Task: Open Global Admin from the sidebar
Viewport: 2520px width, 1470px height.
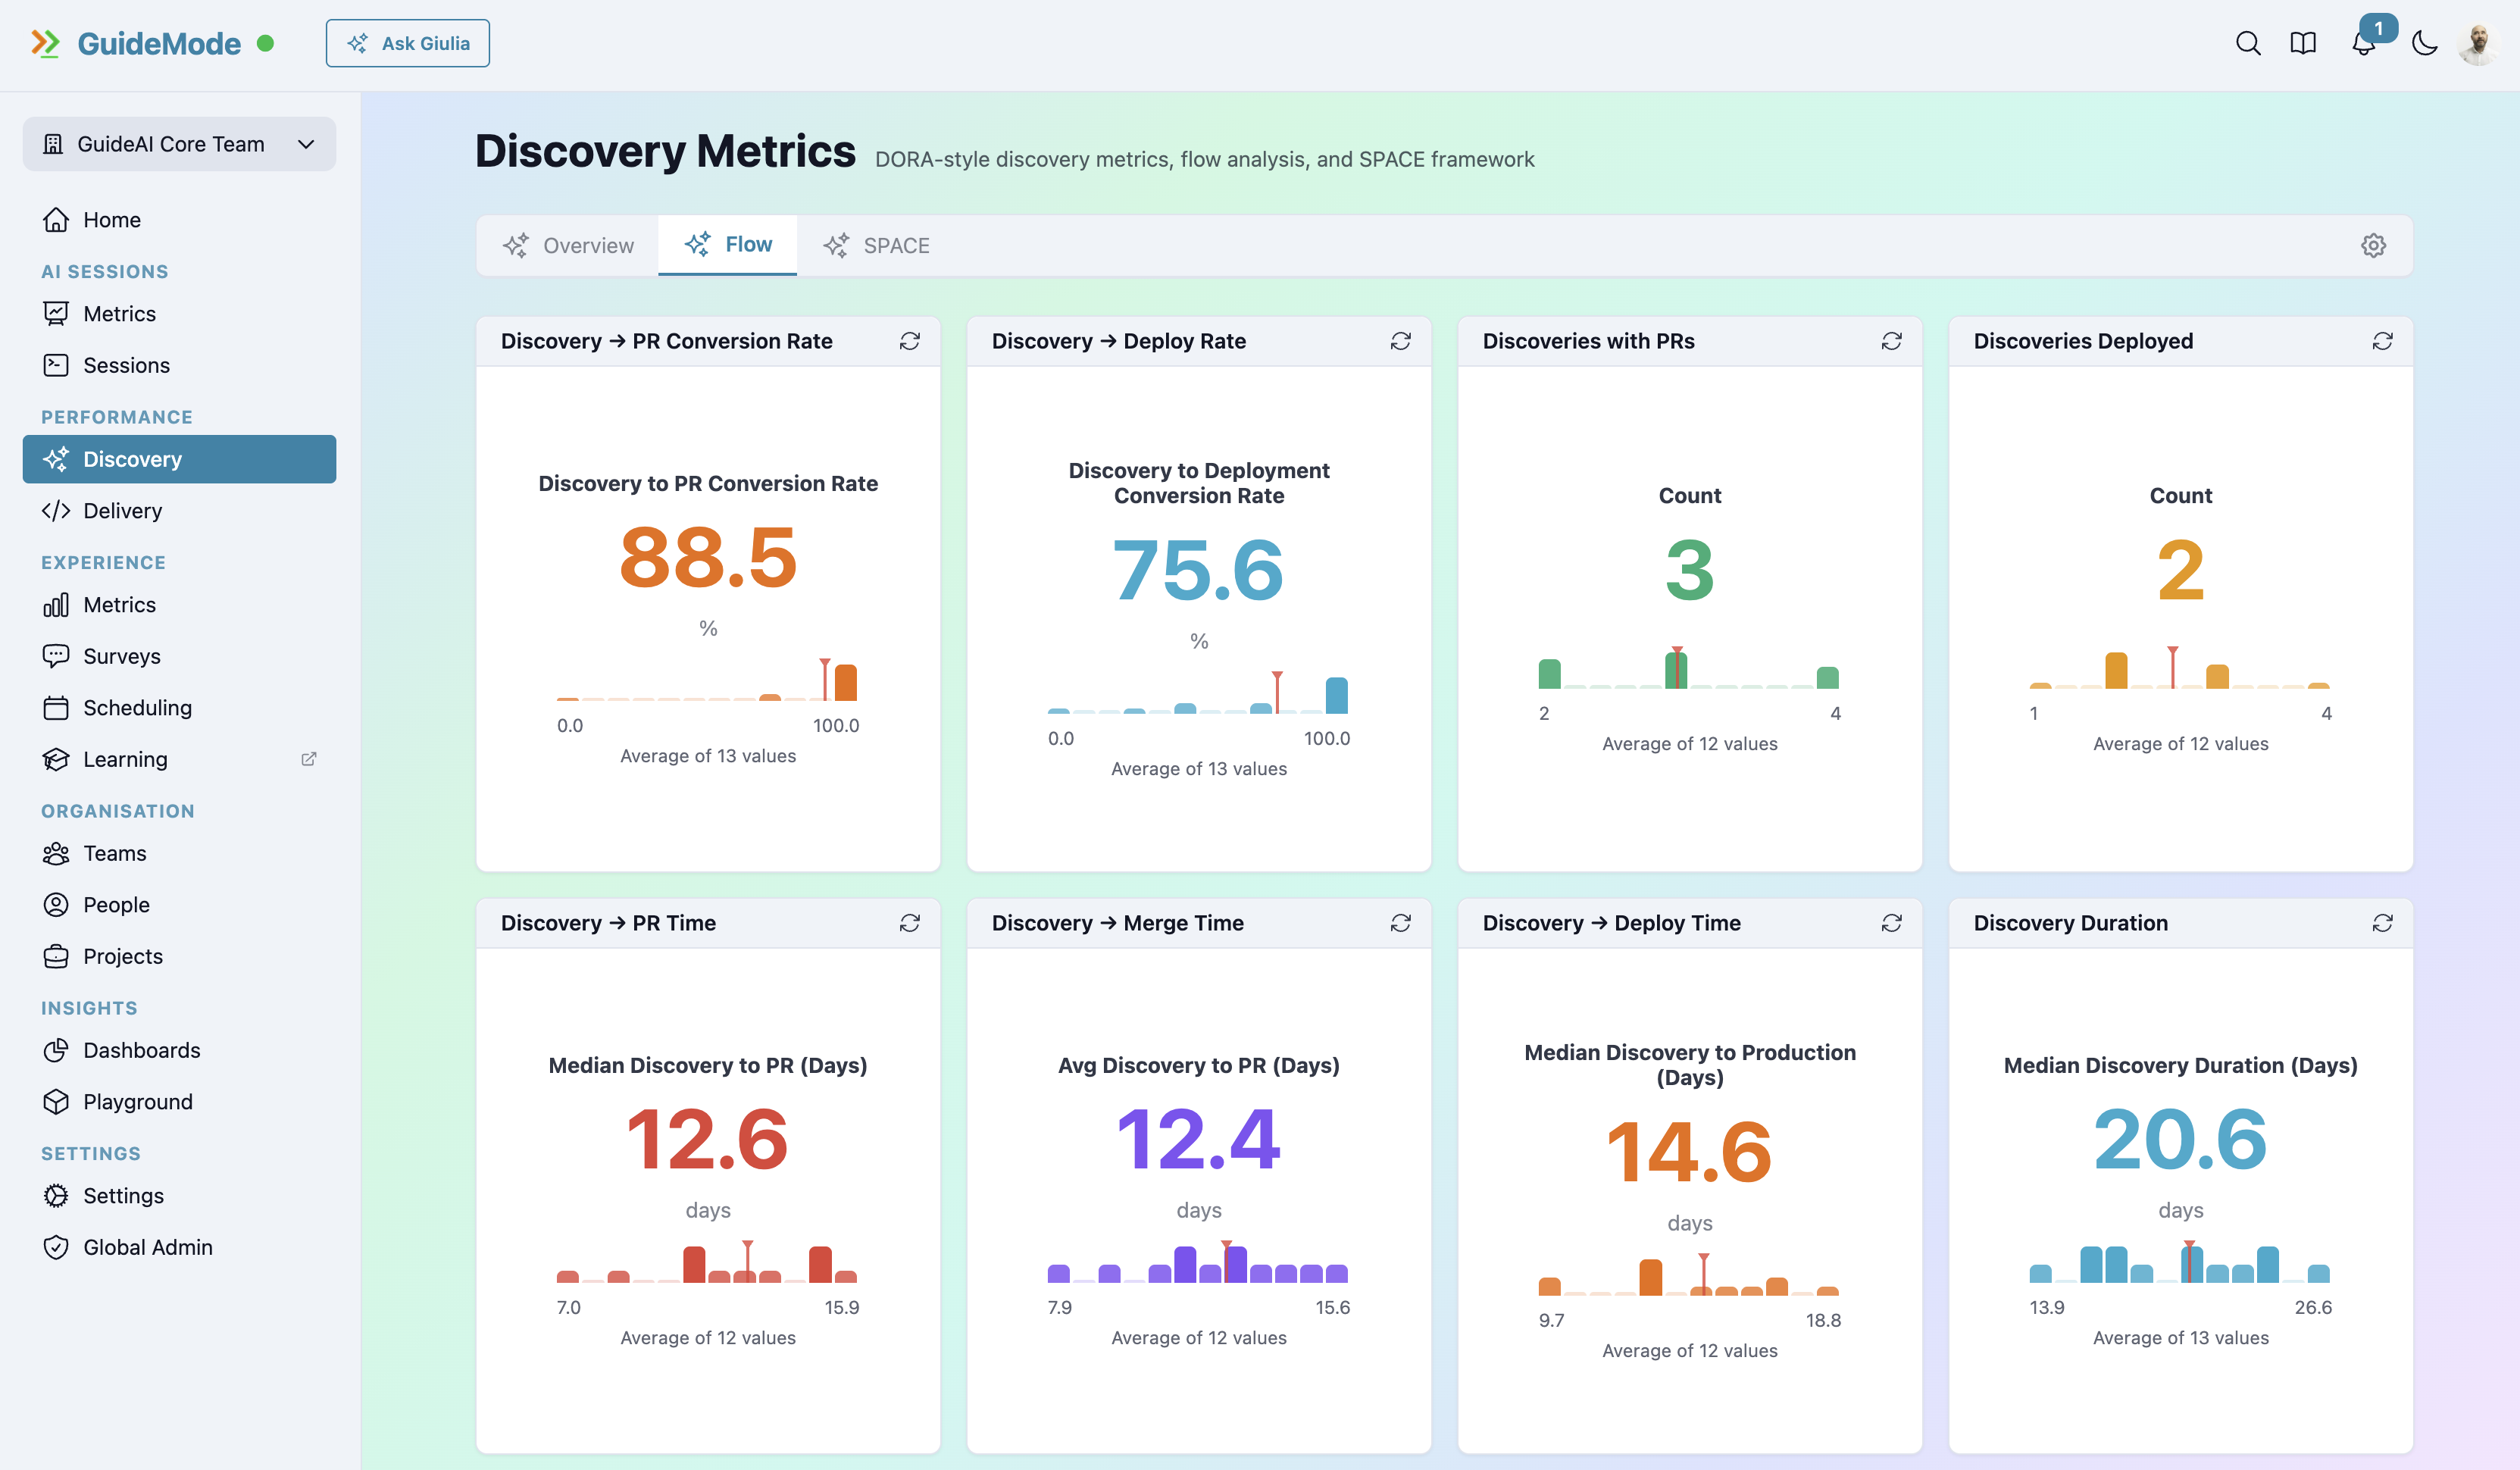Action: [x=147, y=1247]
